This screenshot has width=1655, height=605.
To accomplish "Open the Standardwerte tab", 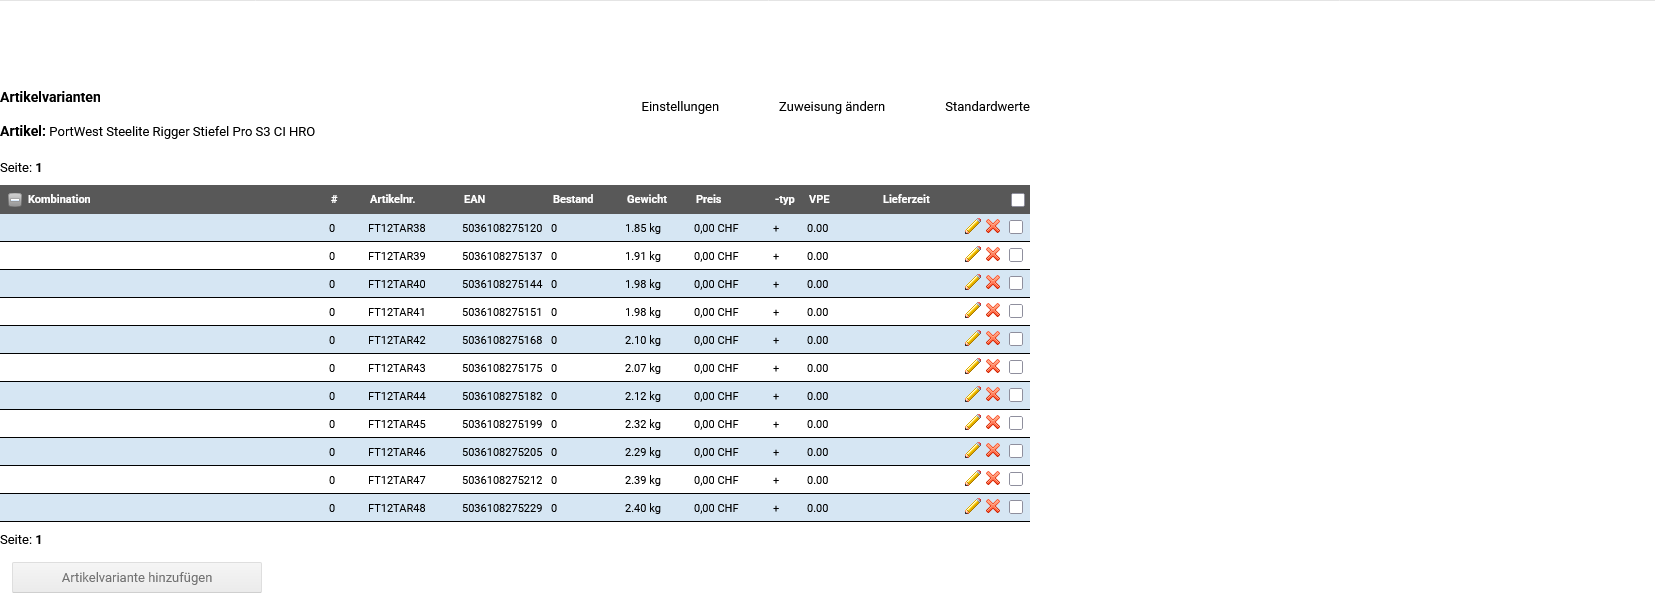I will [x=987, y=107].
